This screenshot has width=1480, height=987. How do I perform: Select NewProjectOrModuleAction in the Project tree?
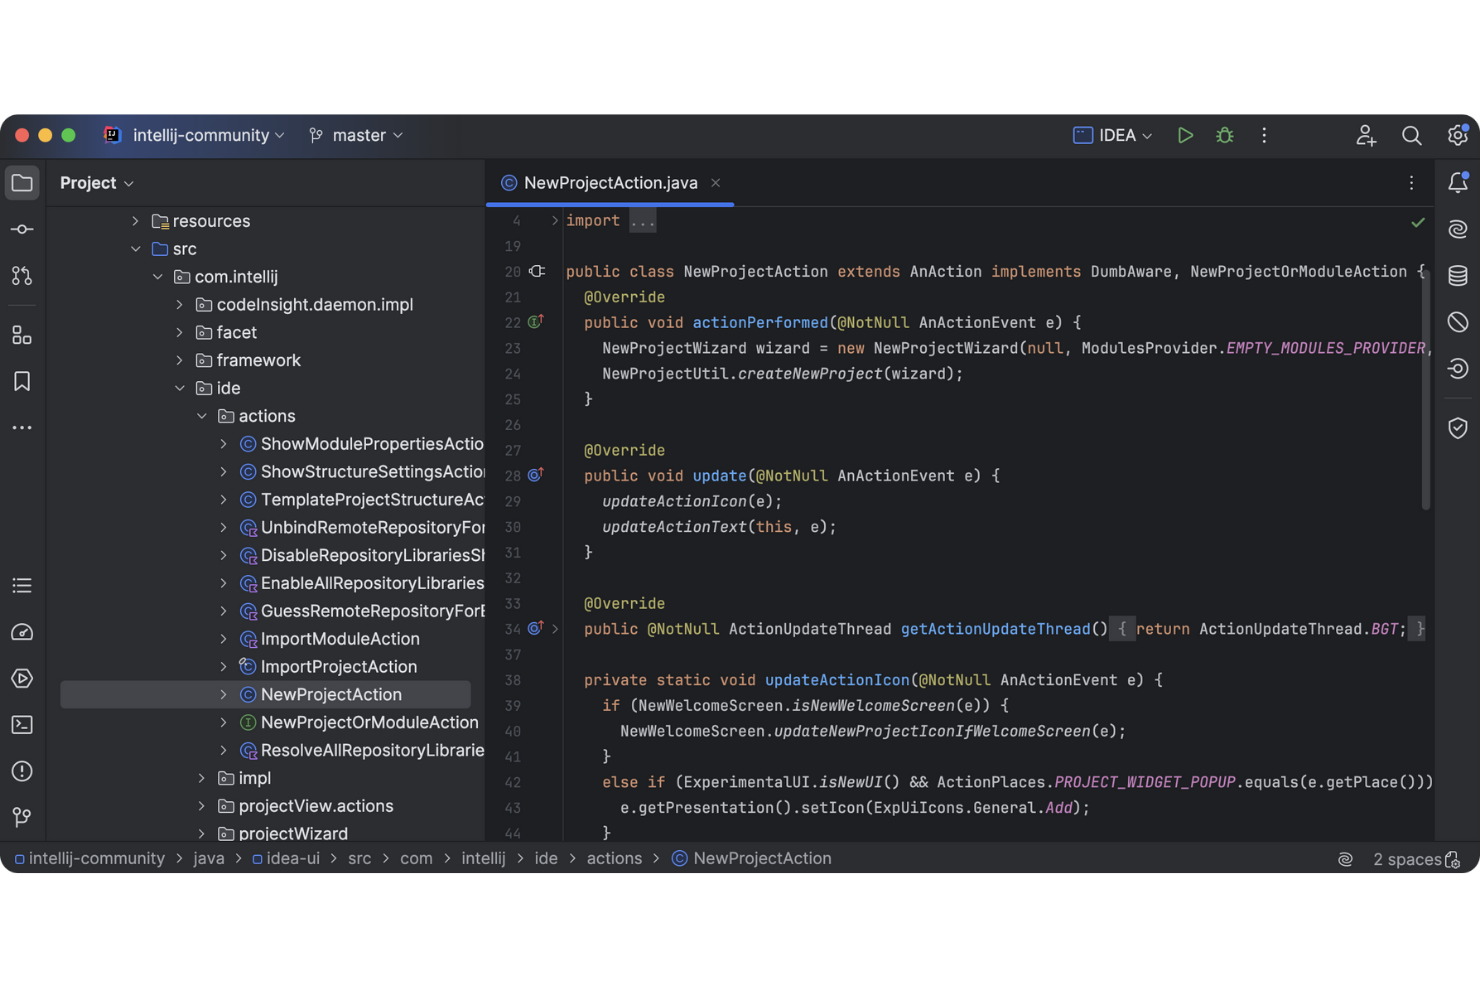click(x=369, y=722)
